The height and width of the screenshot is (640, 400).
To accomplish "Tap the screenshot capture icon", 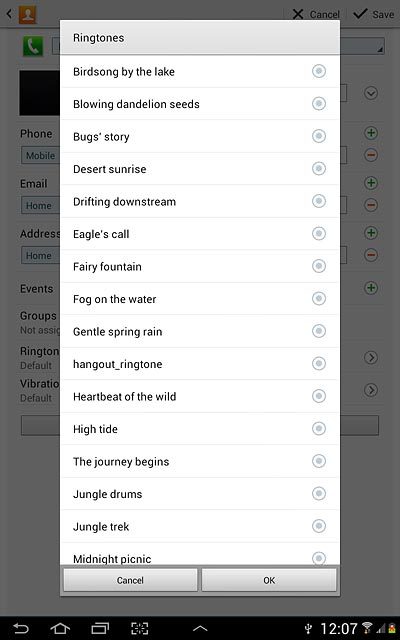I will (x=140, y=628).
